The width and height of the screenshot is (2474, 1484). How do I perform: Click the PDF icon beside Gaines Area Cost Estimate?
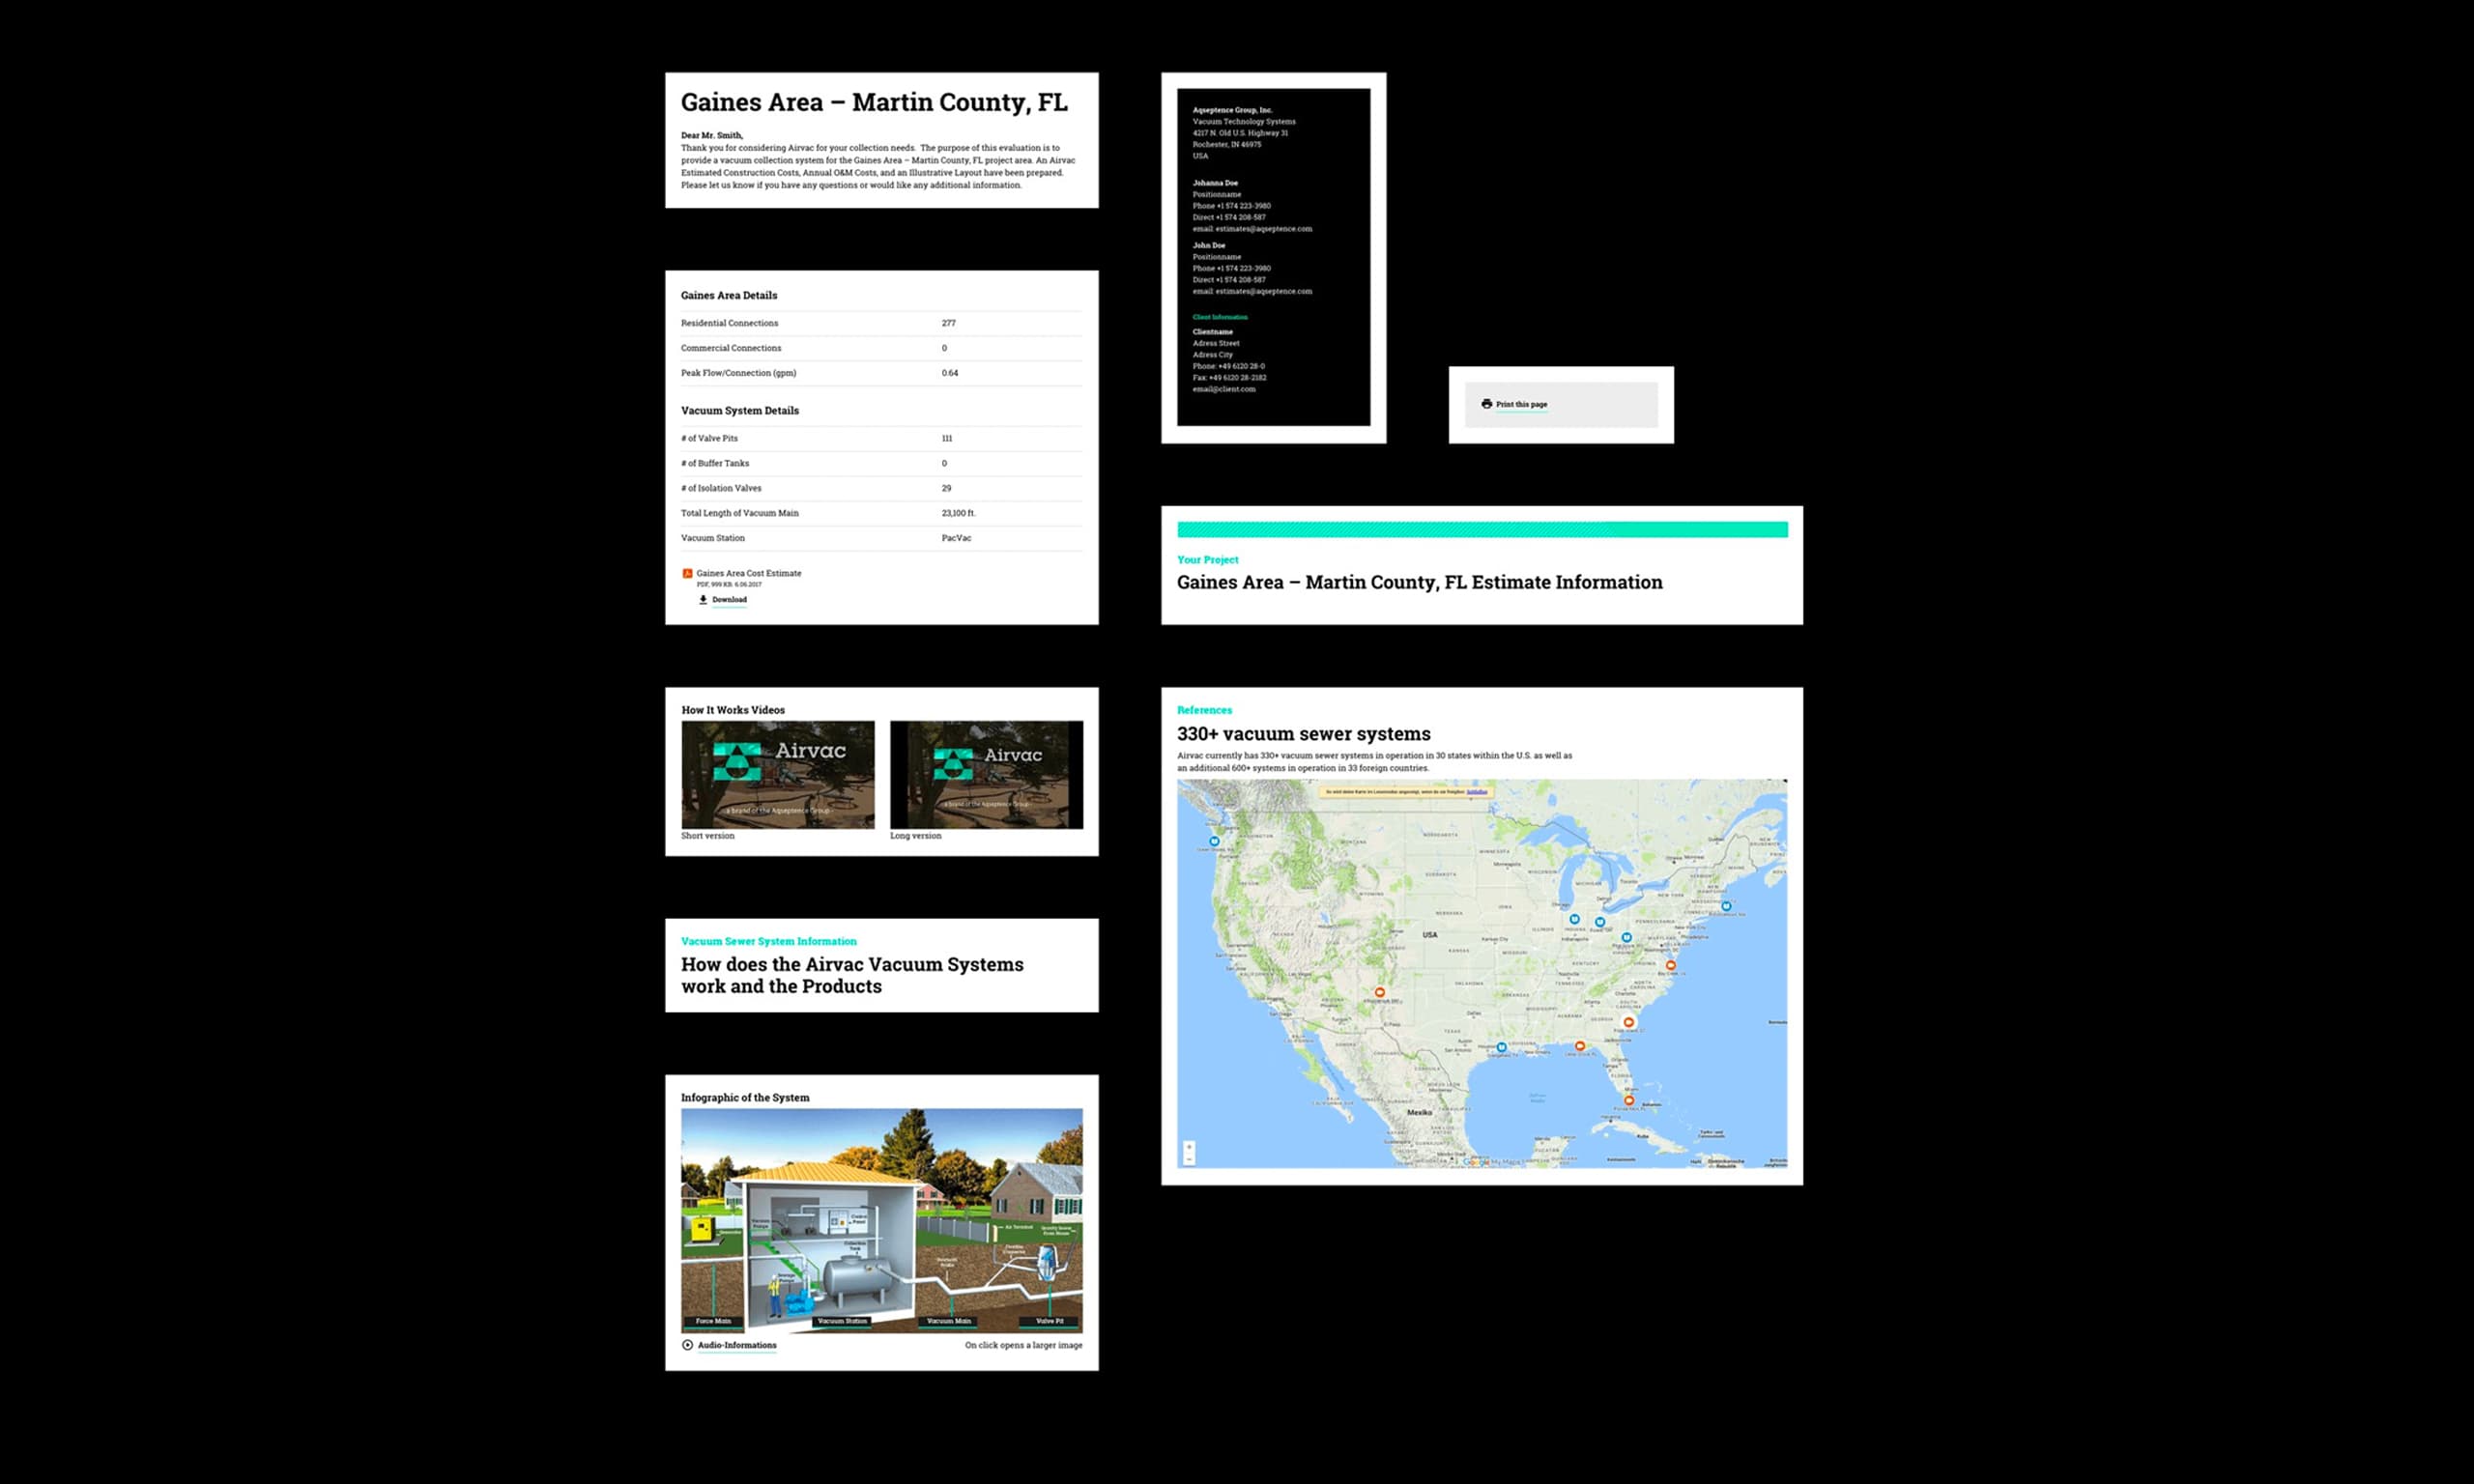click(687, 574)
